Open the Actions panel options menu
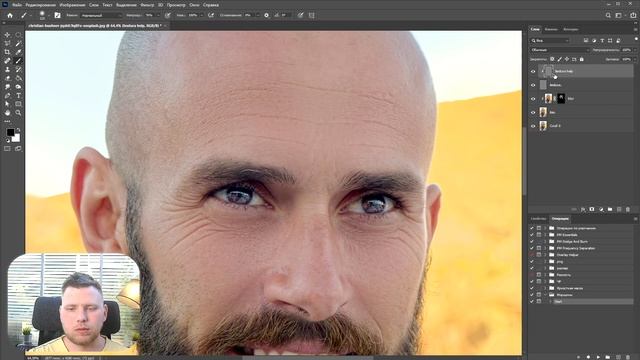Viewport: 640px width, 360px height. point(635,219)
